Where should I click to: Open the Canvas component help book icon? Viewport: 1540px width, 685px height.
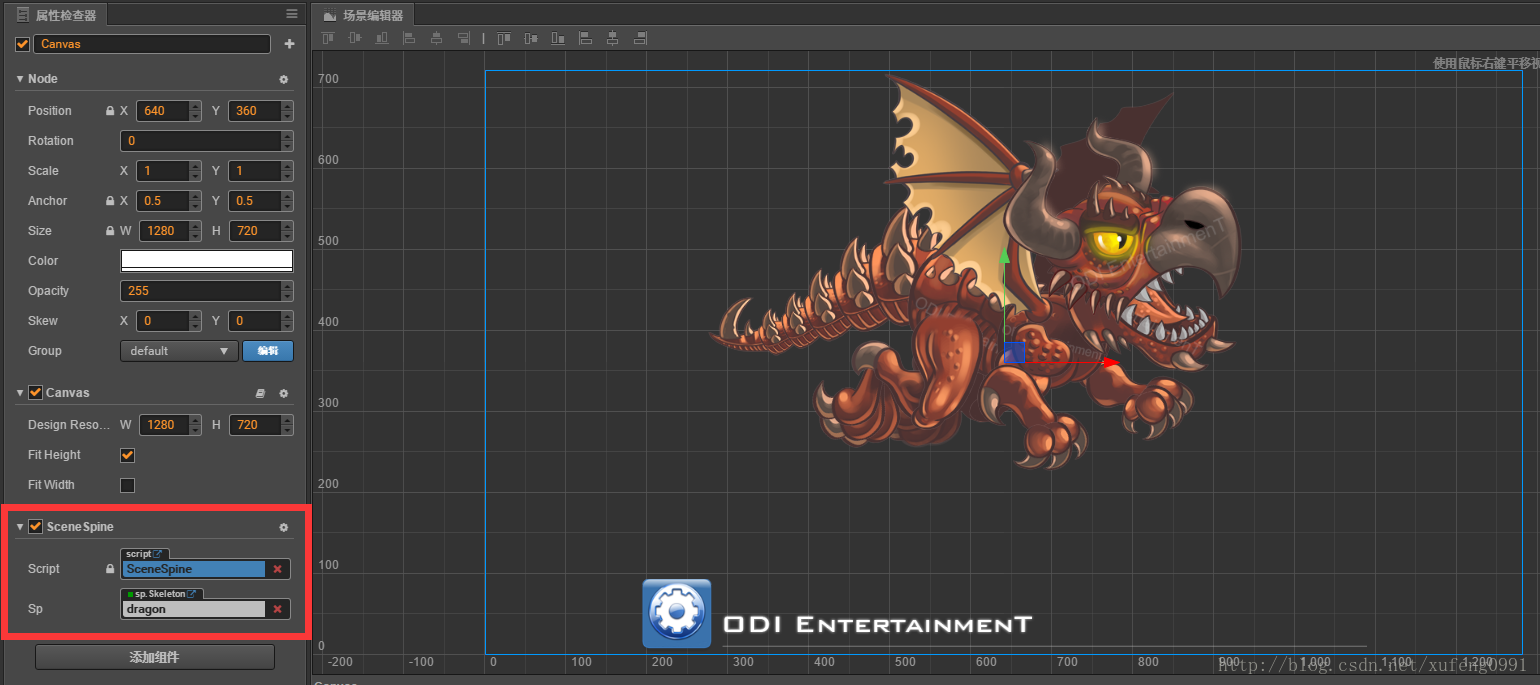click(x=261, y=393)
